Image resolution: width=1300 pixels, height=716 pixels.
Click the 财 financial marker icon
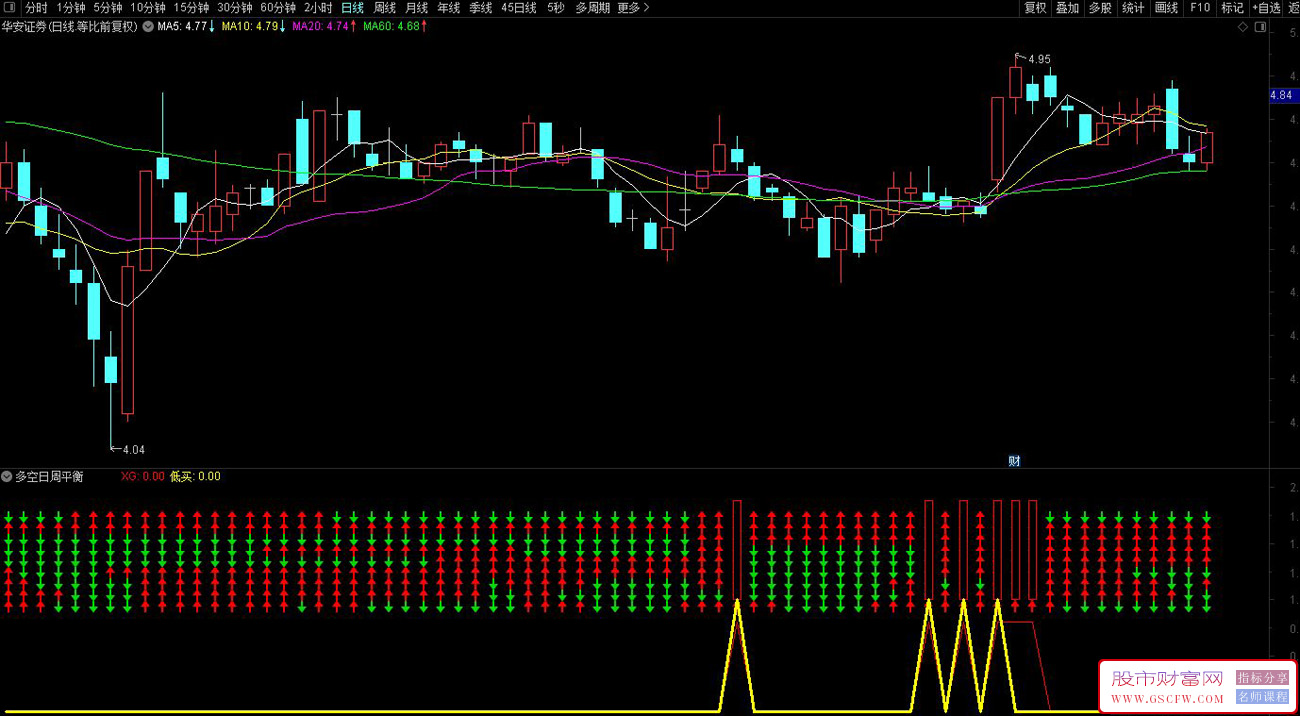[1014, 461]
